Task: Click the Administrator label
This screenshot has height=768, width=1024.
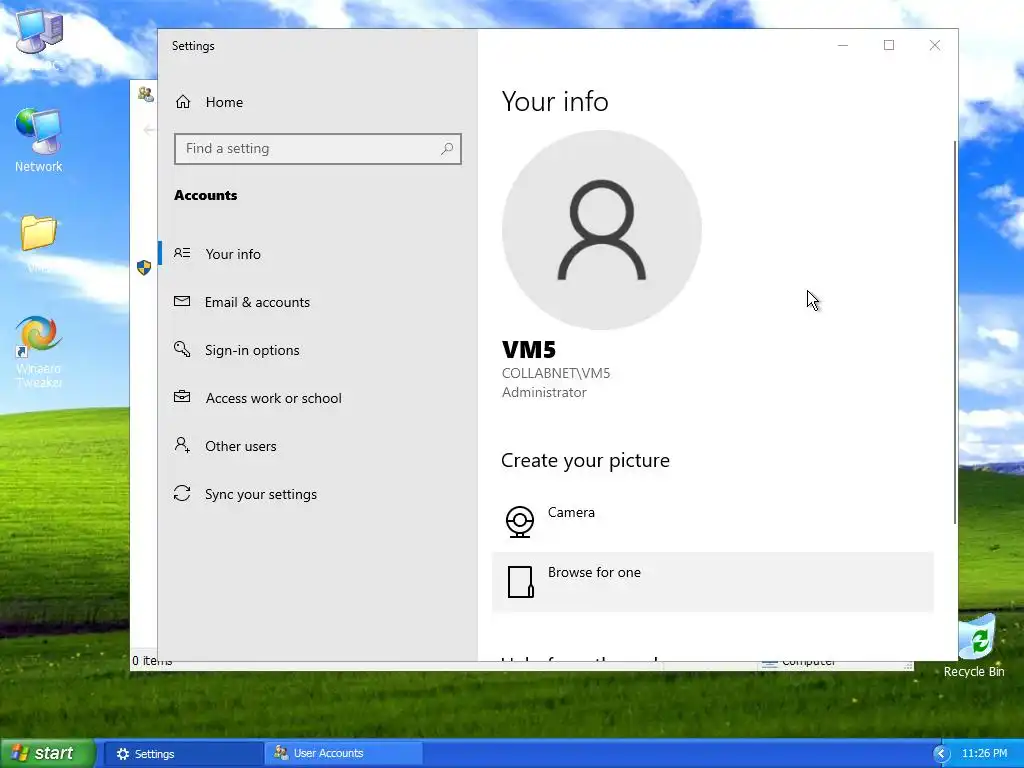Action: click(x=544, y=392)
